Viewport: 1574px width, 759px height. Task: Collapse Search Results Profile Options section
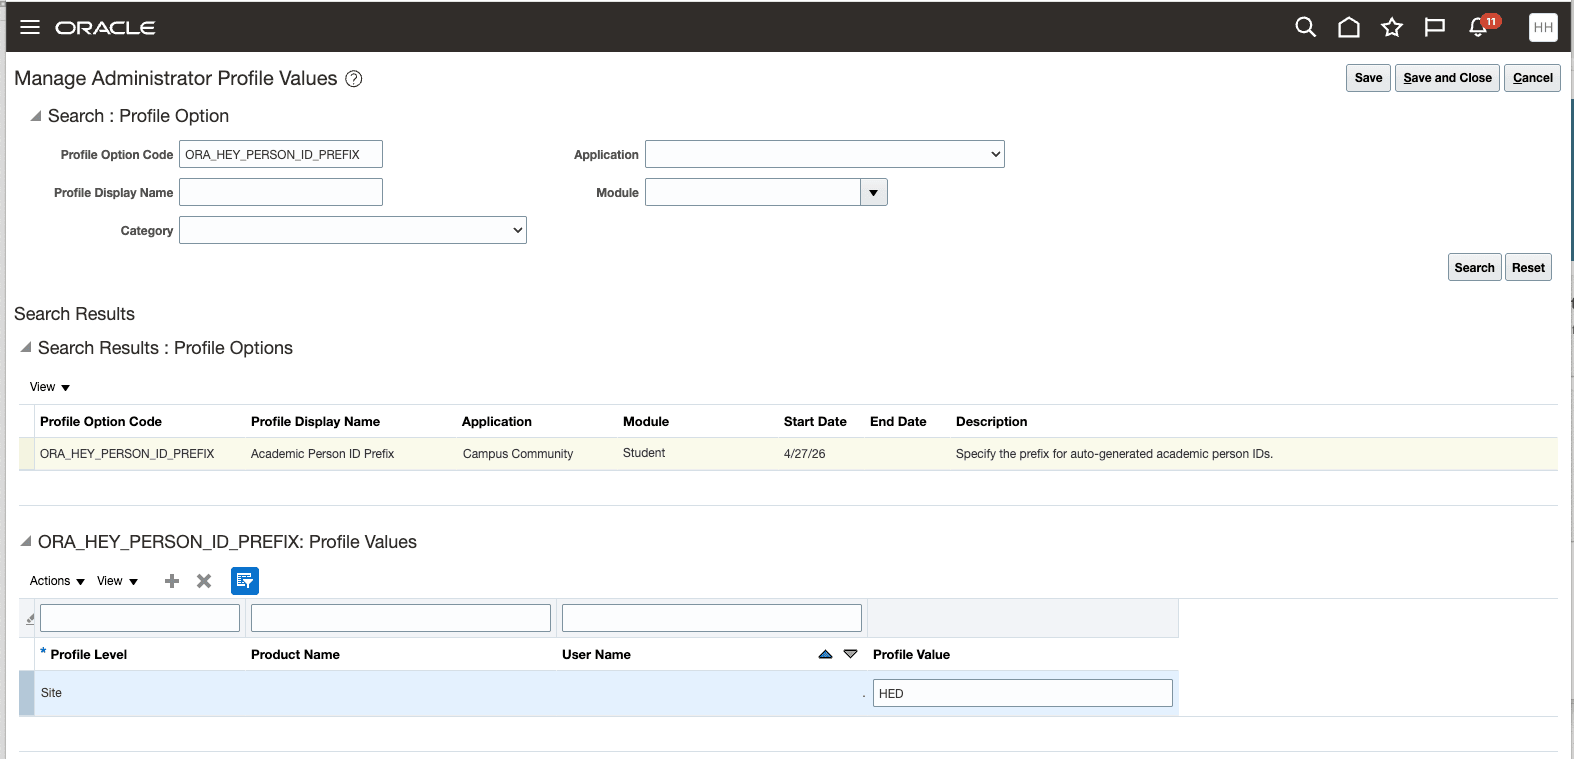(26, 348)
